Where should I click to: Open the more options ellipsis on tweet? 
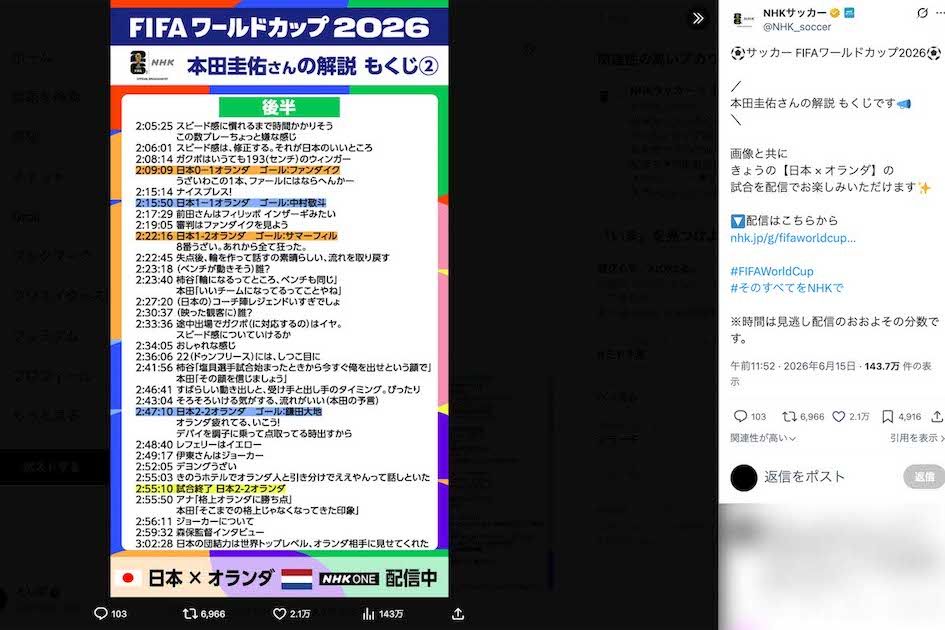tap(941, 13)
